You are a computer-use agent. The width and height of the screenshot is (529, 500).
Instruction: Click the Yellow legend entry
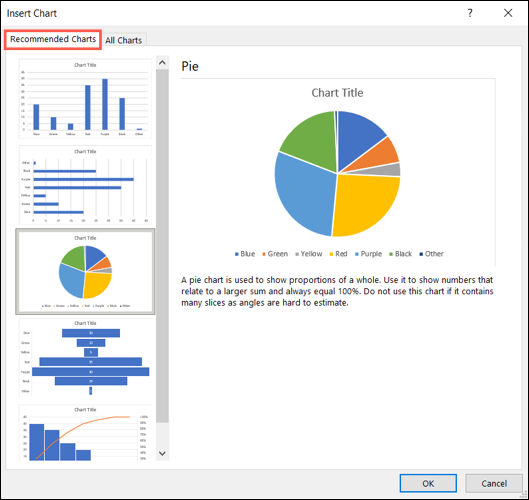tap(309, 254)
